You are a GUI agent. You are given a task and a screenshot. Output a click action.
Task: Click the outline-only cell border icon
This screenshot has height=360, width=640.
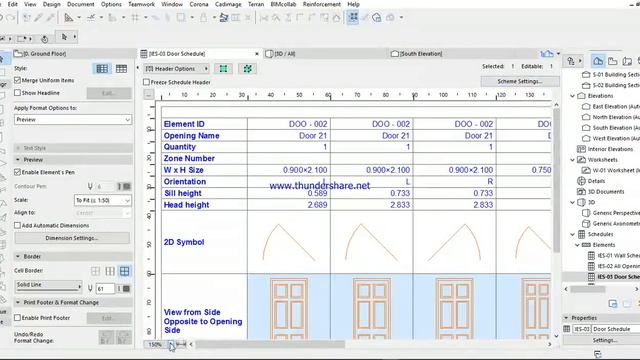pyautogui.click(x=96, y=271)
